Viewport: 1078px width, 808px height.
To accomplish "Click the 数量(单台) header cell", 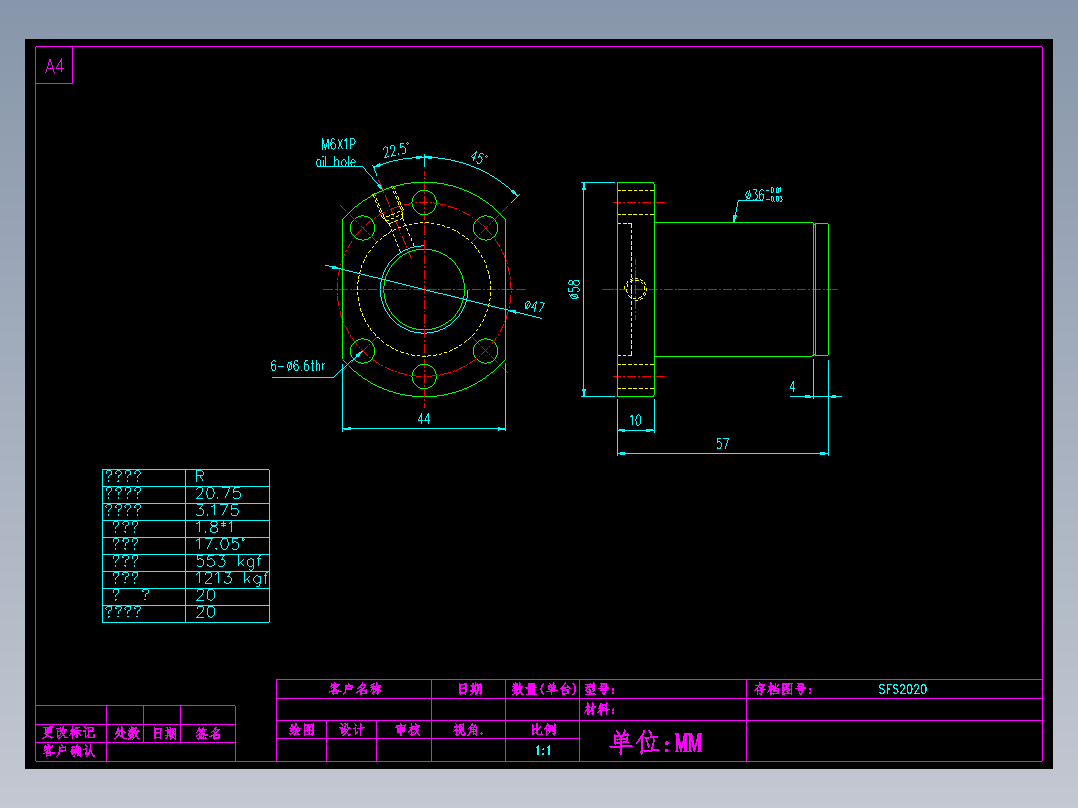I will click(543, 689).
